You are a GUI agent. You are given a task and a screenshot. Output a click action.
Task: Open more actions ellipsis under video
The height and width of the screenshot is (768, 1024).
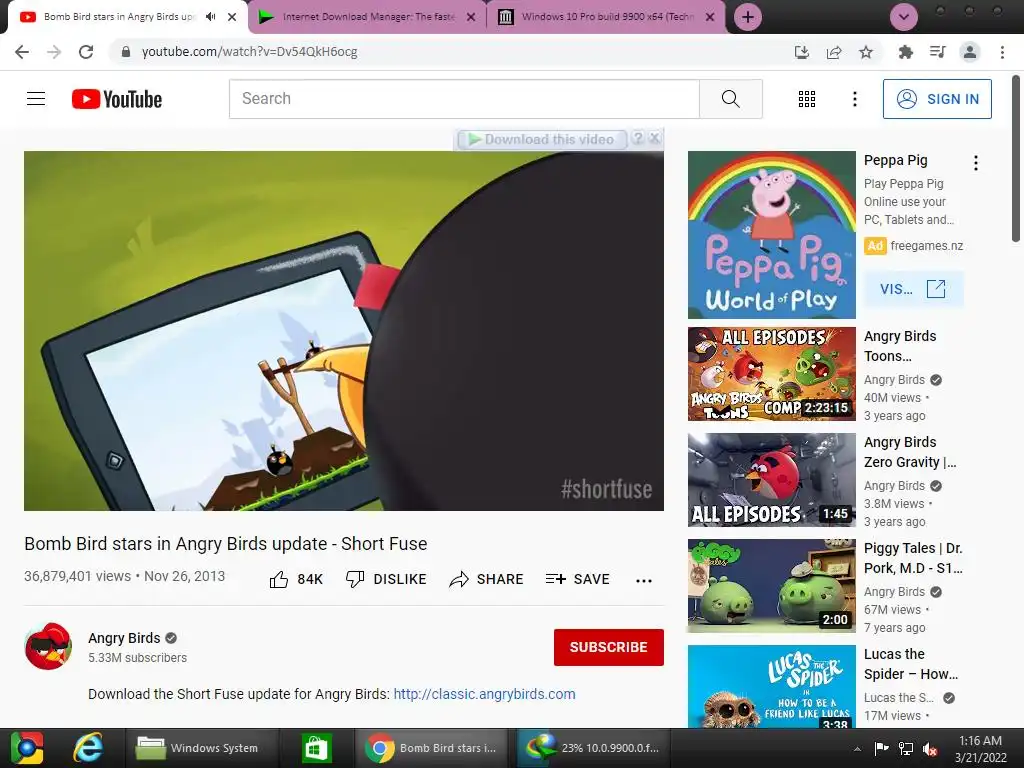[x=643, y=581]
